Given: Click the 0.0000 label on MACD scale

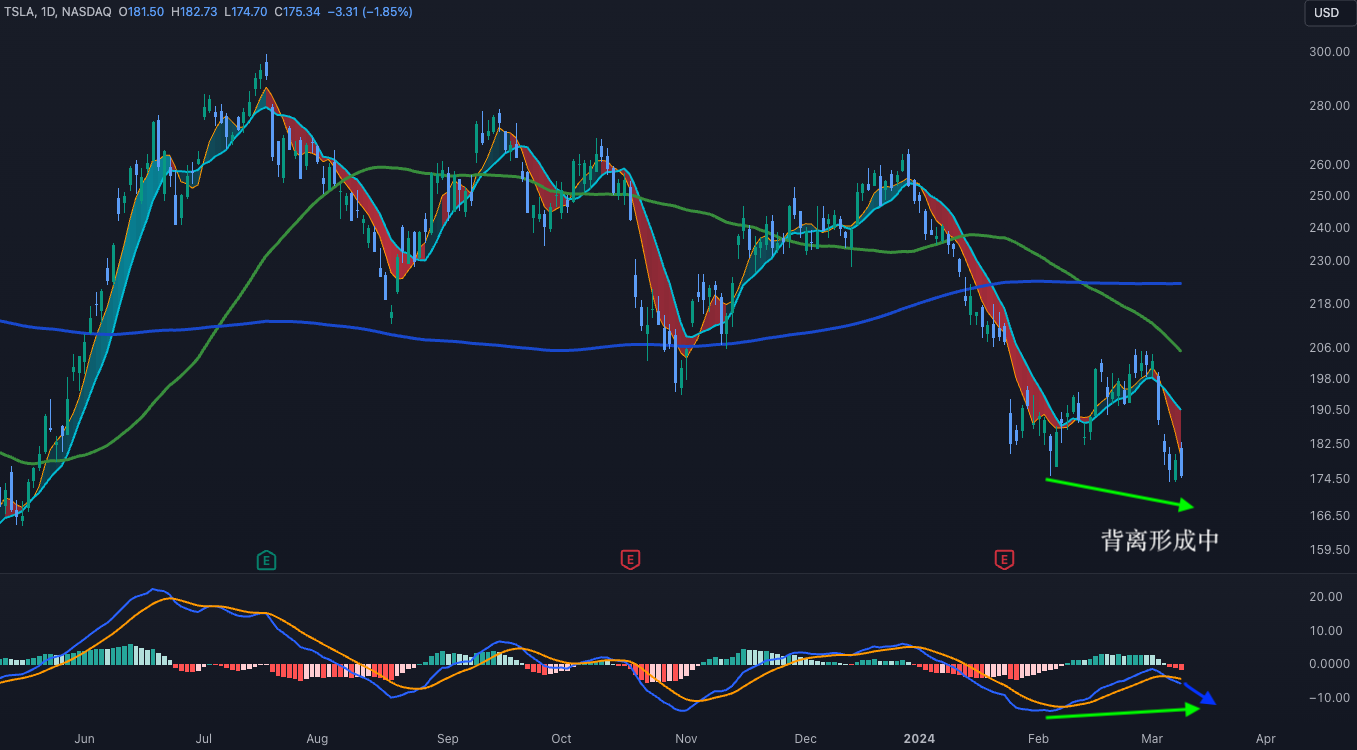Looking at the screenshot, I should [x=1326, y=664].
